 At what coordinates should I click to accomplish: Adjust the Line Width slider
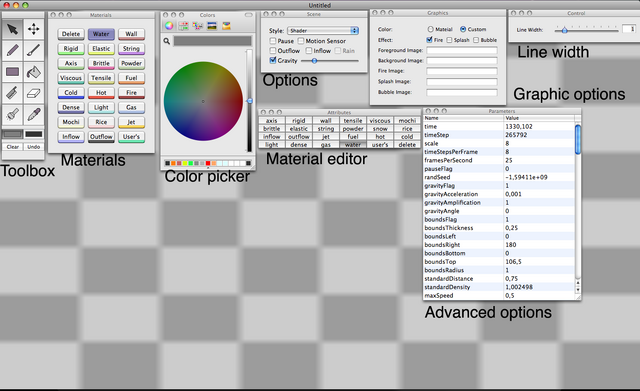click(564, 30)
